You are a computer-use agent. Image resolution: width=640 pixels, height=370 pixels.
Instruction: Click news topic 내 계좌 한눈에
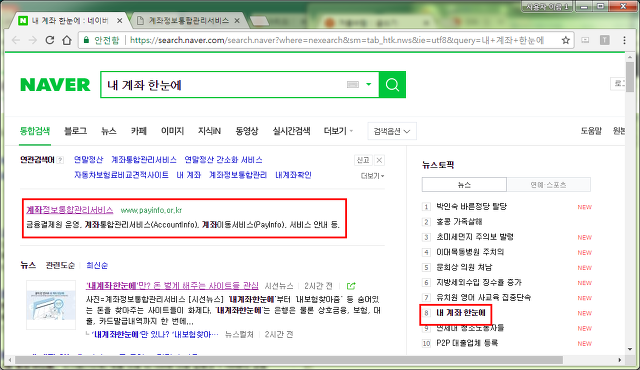(x=461, y=313)
